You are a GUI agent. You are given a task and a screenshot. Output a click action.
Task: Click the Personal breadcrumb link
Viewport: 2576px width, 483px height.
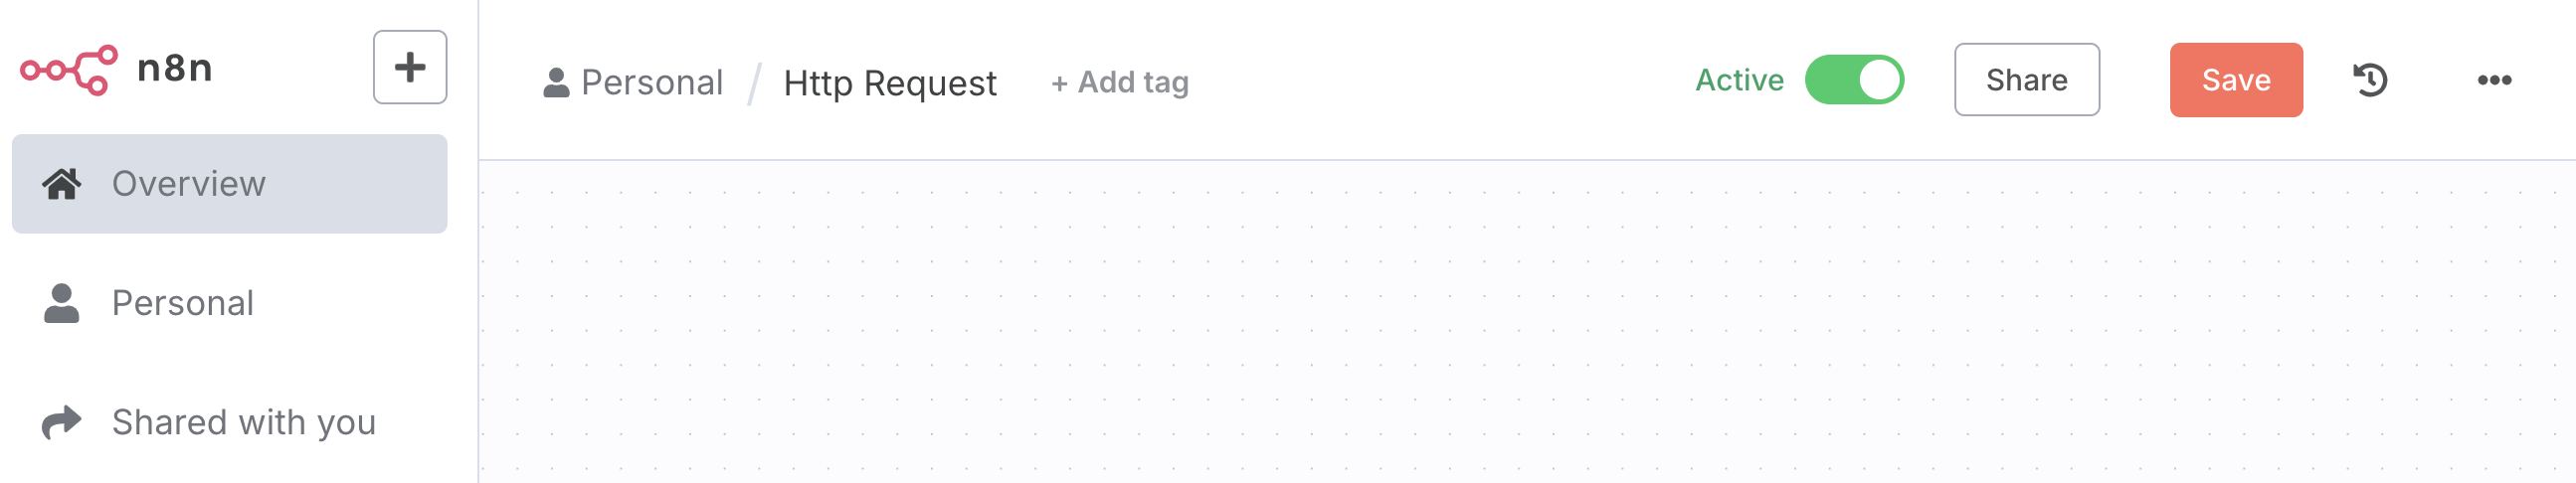[x=651, y=82]
